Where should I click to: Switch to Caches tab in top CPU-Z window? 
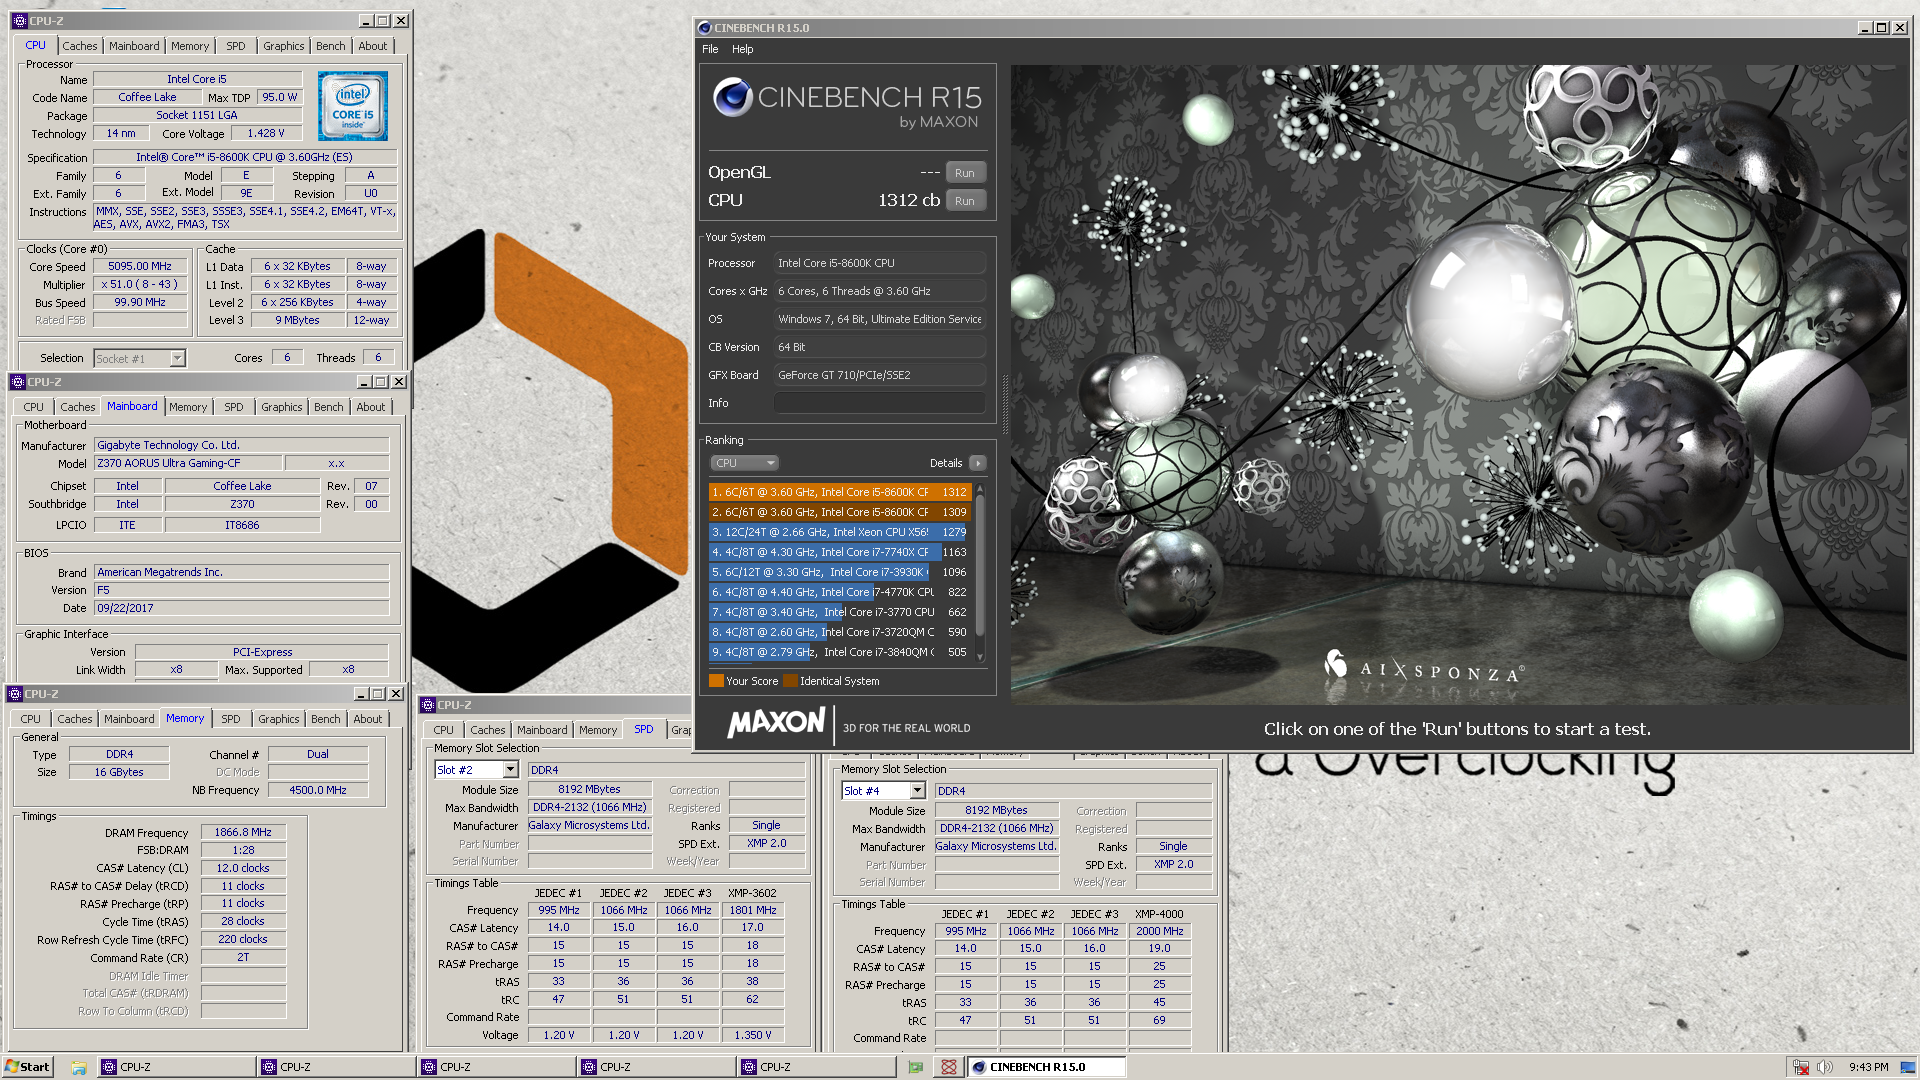[x=80, y=46]
